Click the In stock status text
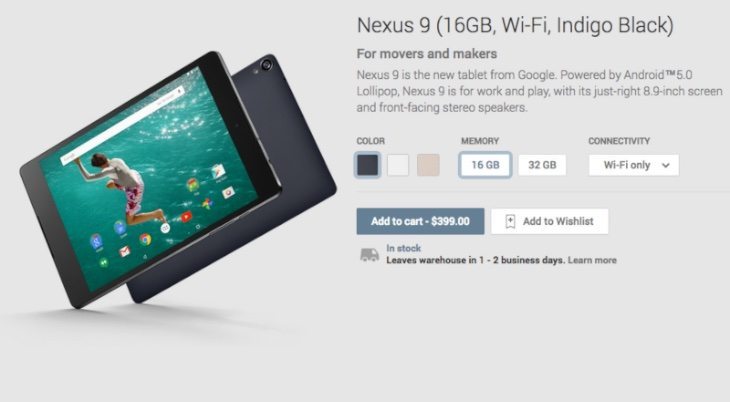 pos(403,248)
